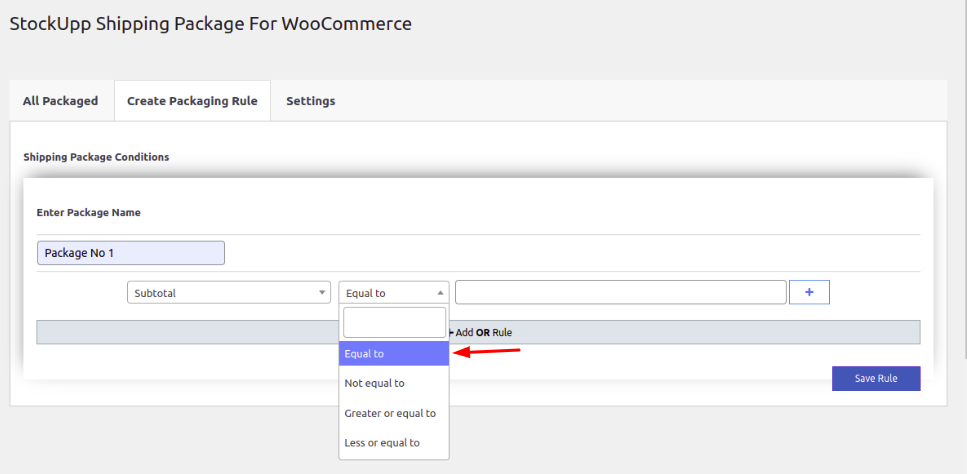Click the condition value input field
Image resolution: width=967 pixels, height=474 pixels.
point(620,292)
